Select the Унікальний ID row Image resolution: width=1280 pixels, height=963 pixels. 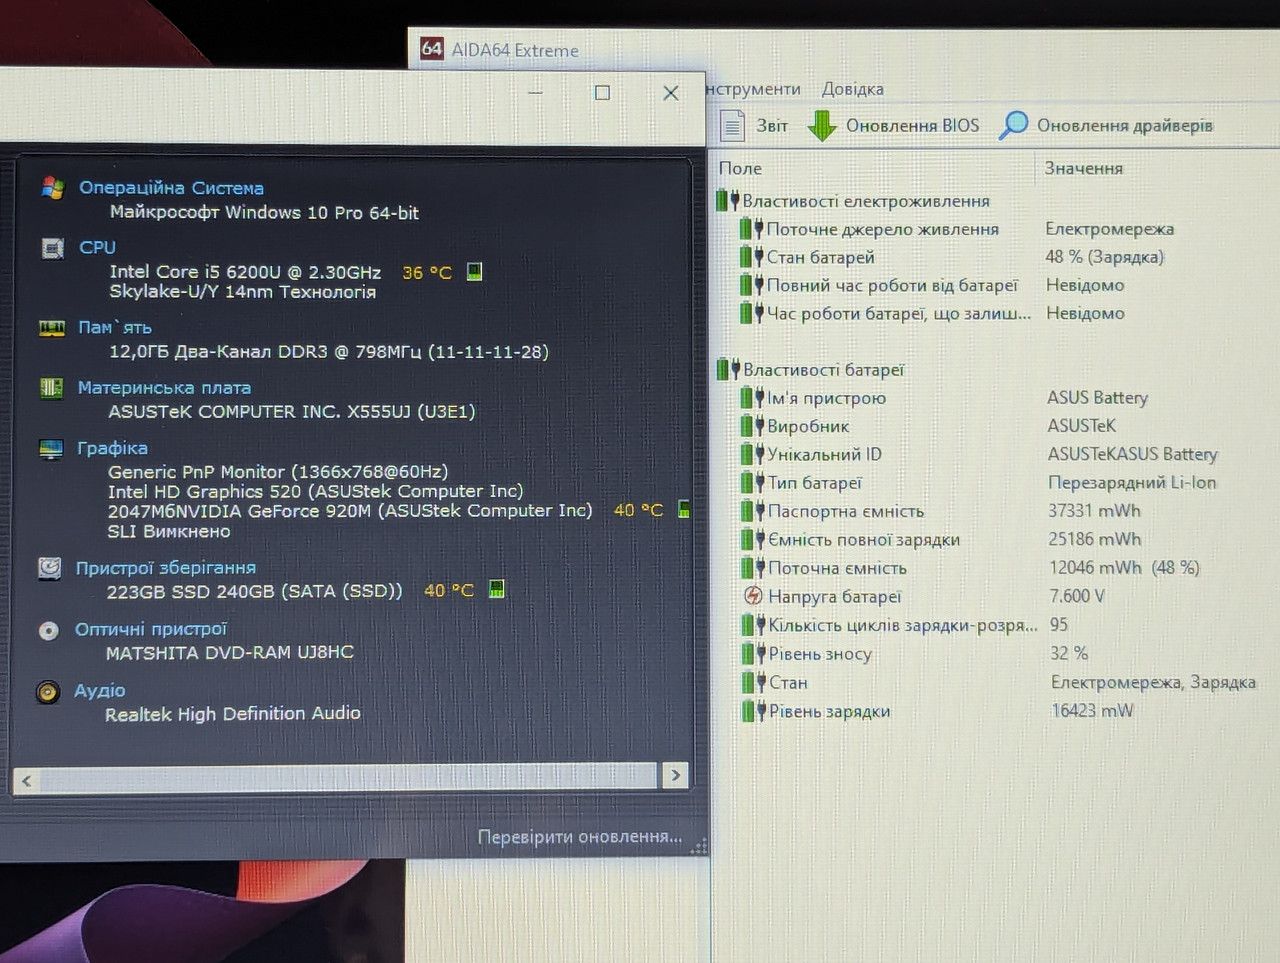(x=998, y=454)
